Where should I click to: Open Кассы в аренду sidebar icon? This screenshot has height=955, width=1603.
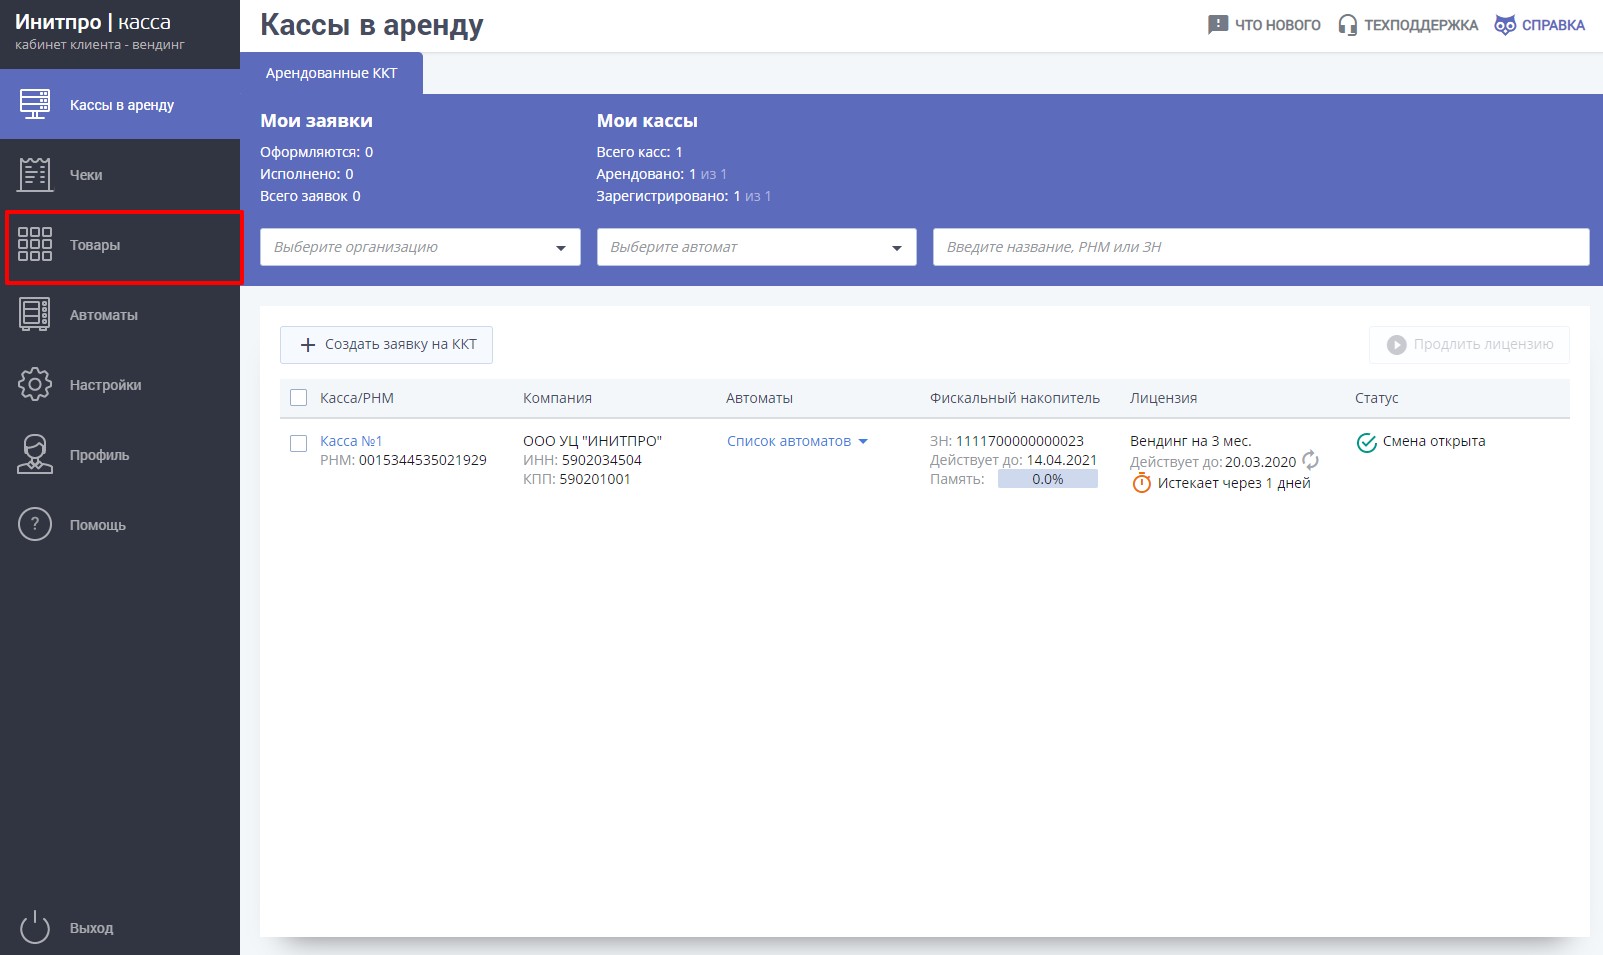pyautogui.click(x=35, y=104)
